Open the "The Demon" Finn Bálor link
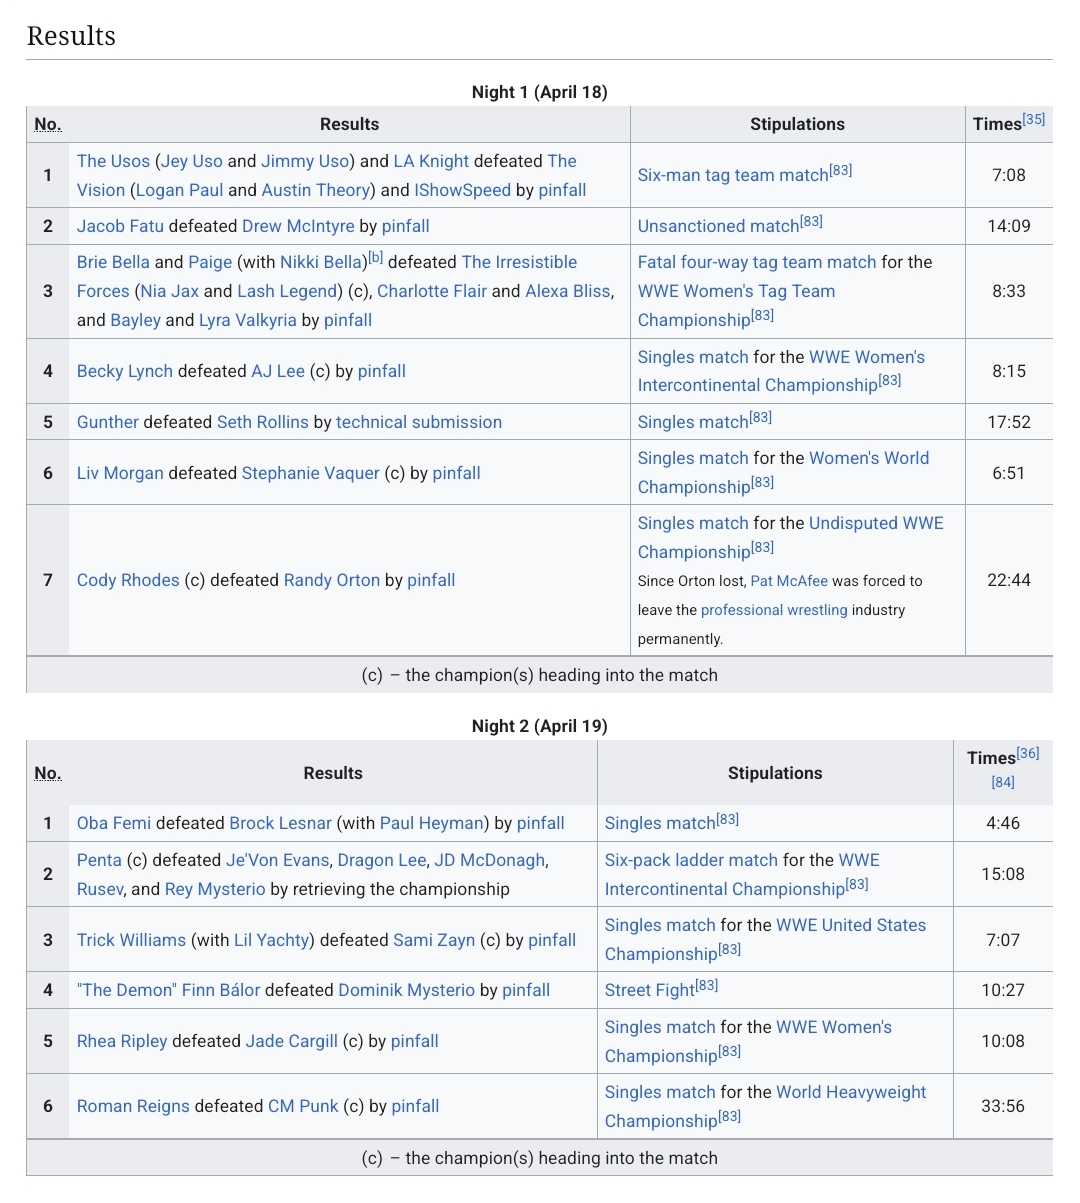This screenshot has height=1203, width=1080. (168, 990)
